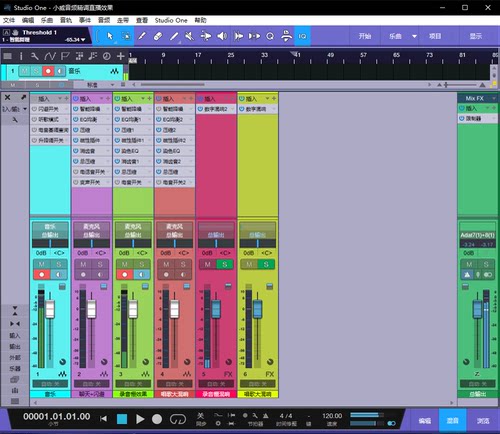Image resolution: width=500 pixels, height=434 pixels.
Task: Open the 帮助 menu
Action: point(200,20)
